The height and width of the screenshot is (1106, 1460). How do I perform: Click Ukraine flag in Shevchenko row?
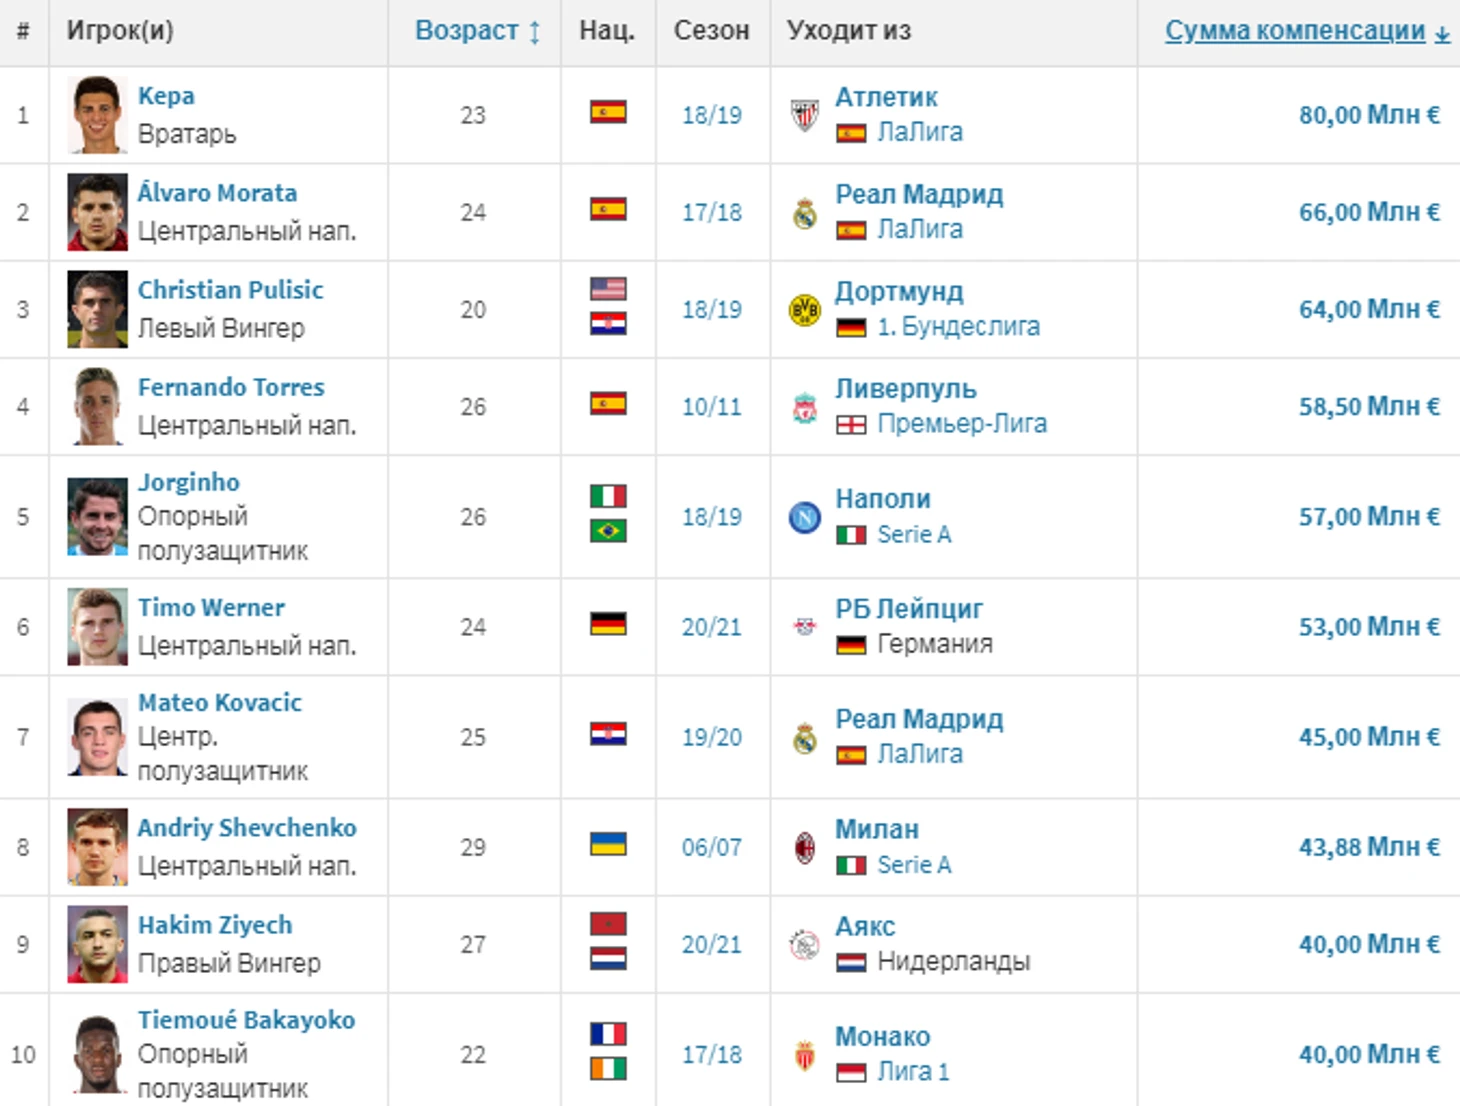[x=608, y=844]
